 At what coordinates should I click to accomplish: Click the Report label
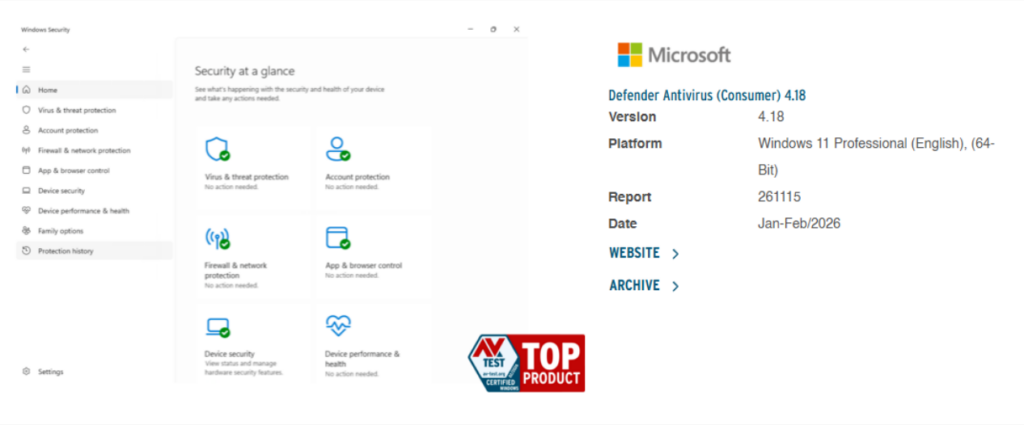(x=630, y=197)
